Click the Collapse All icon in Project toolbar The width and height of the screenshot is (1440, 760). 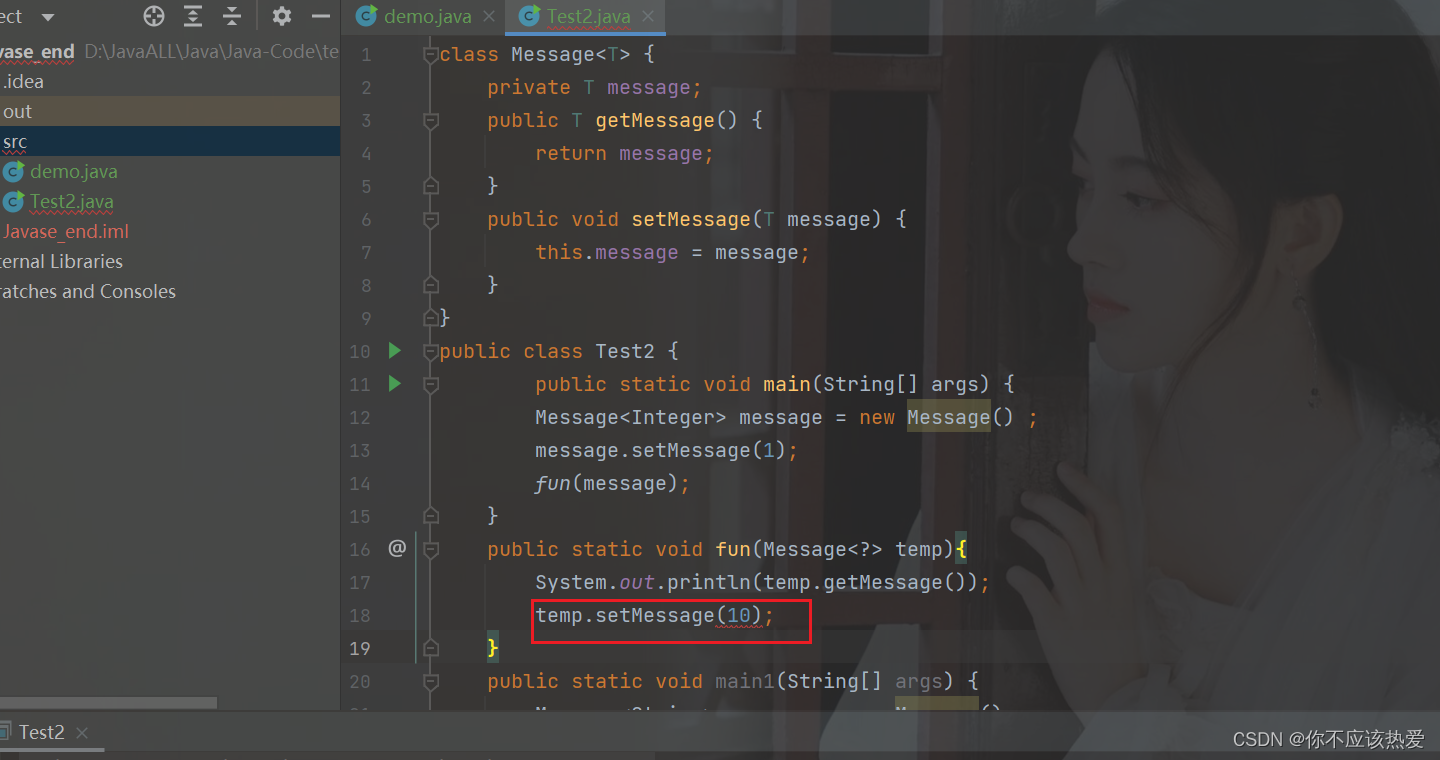pyautogui.click(x=232, y=16)
